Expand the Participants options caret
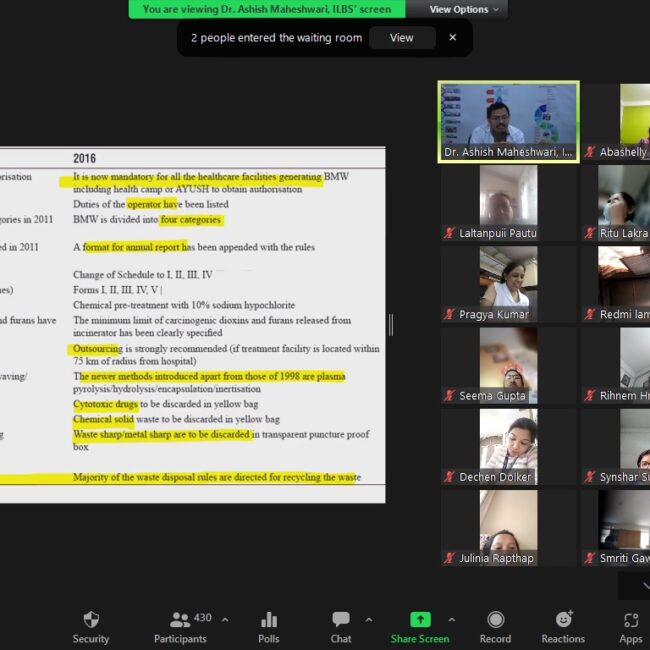Image resolution: width=650 pixels, height=650 pixels. pyautogui.click(x=224, y=619)
